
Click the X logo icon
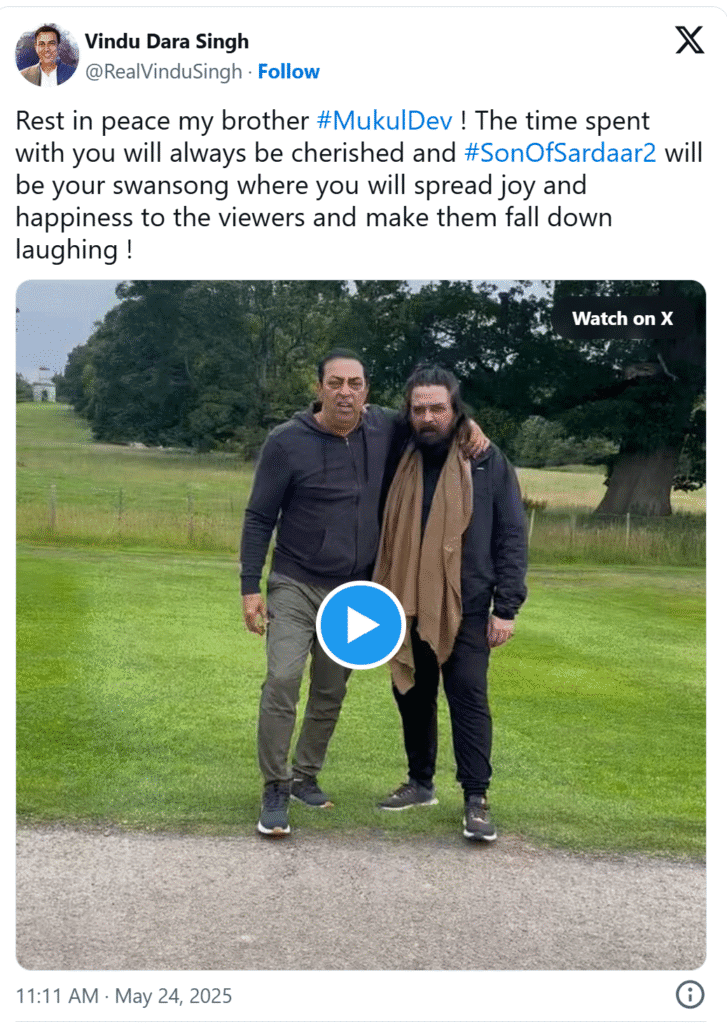(689, 40)
